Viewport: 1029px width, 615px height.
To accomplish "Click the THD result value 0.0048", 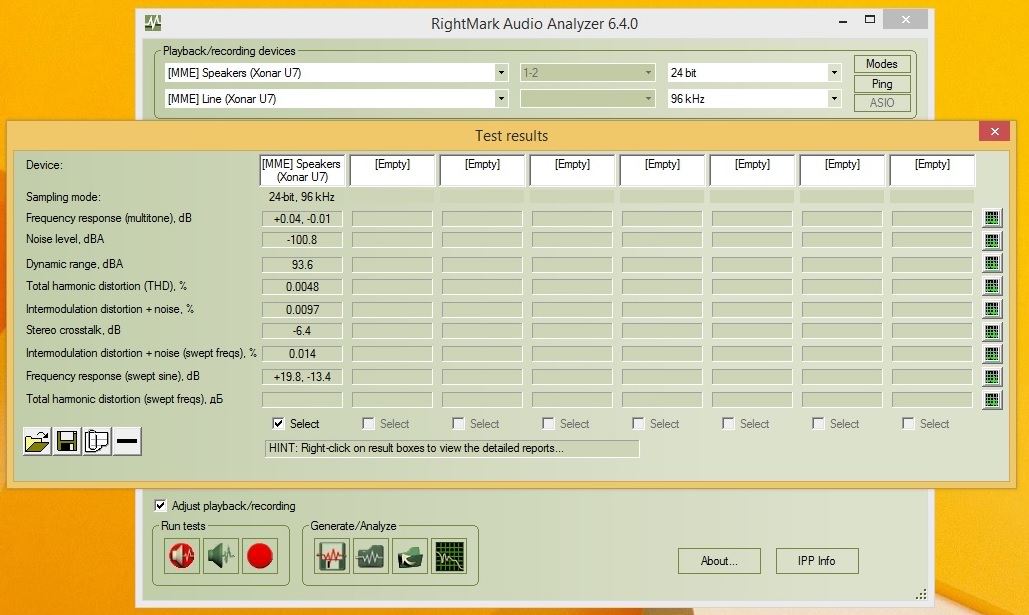I will click(302, 287).
